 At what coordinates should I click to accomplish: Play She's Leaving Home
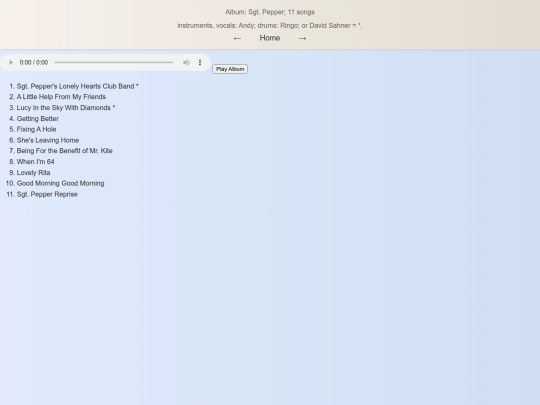click(48, 140)
